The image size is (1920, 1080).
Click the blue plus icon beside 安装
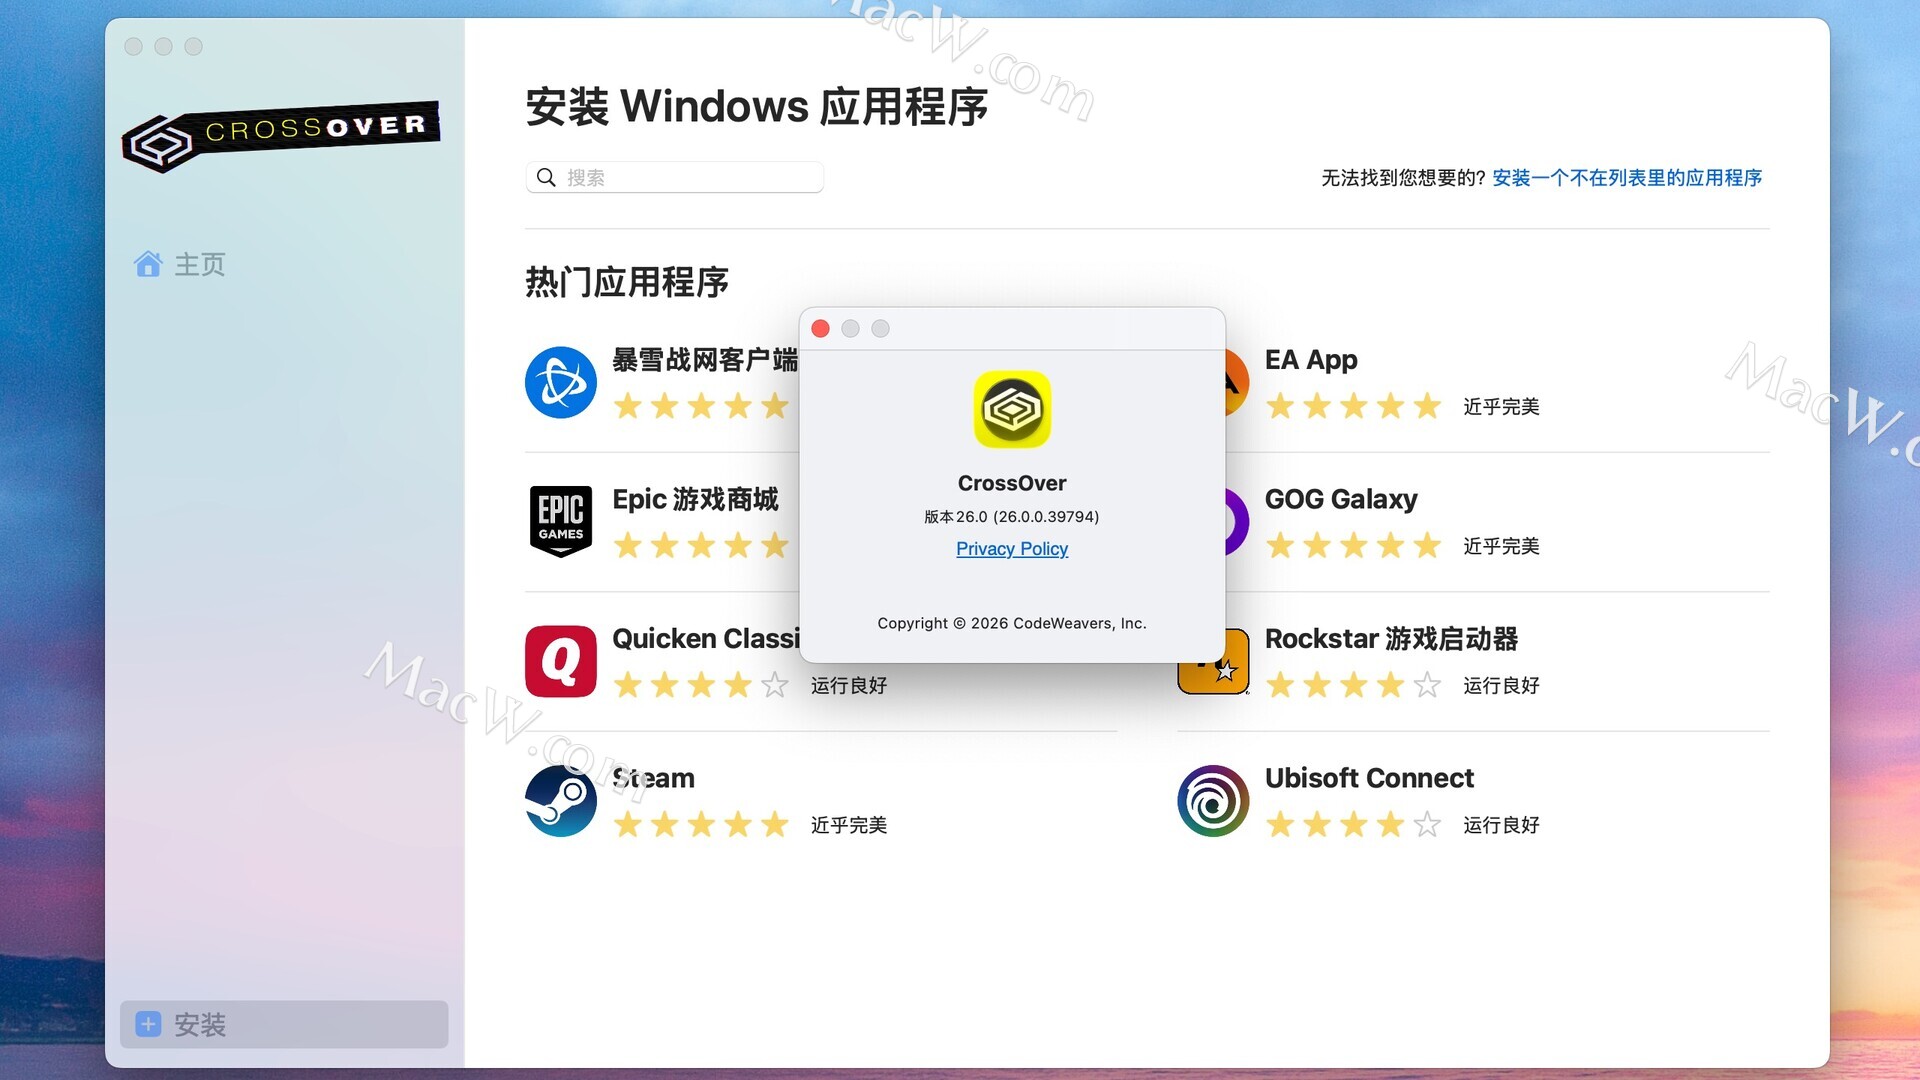coord(148,1024)
